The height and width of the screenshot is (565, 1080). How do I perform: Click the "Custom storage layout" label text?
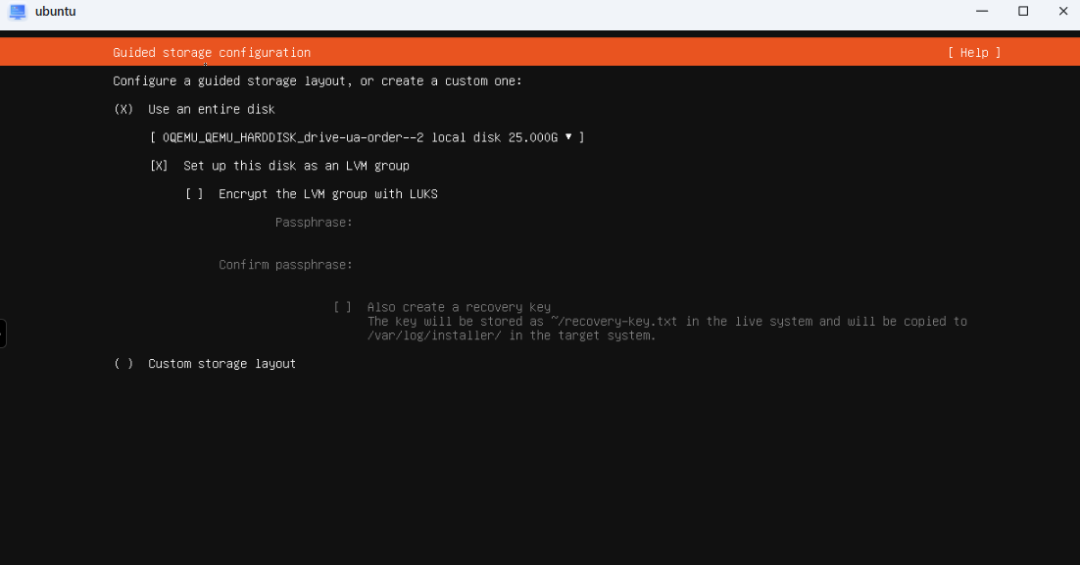click(222, 364)
